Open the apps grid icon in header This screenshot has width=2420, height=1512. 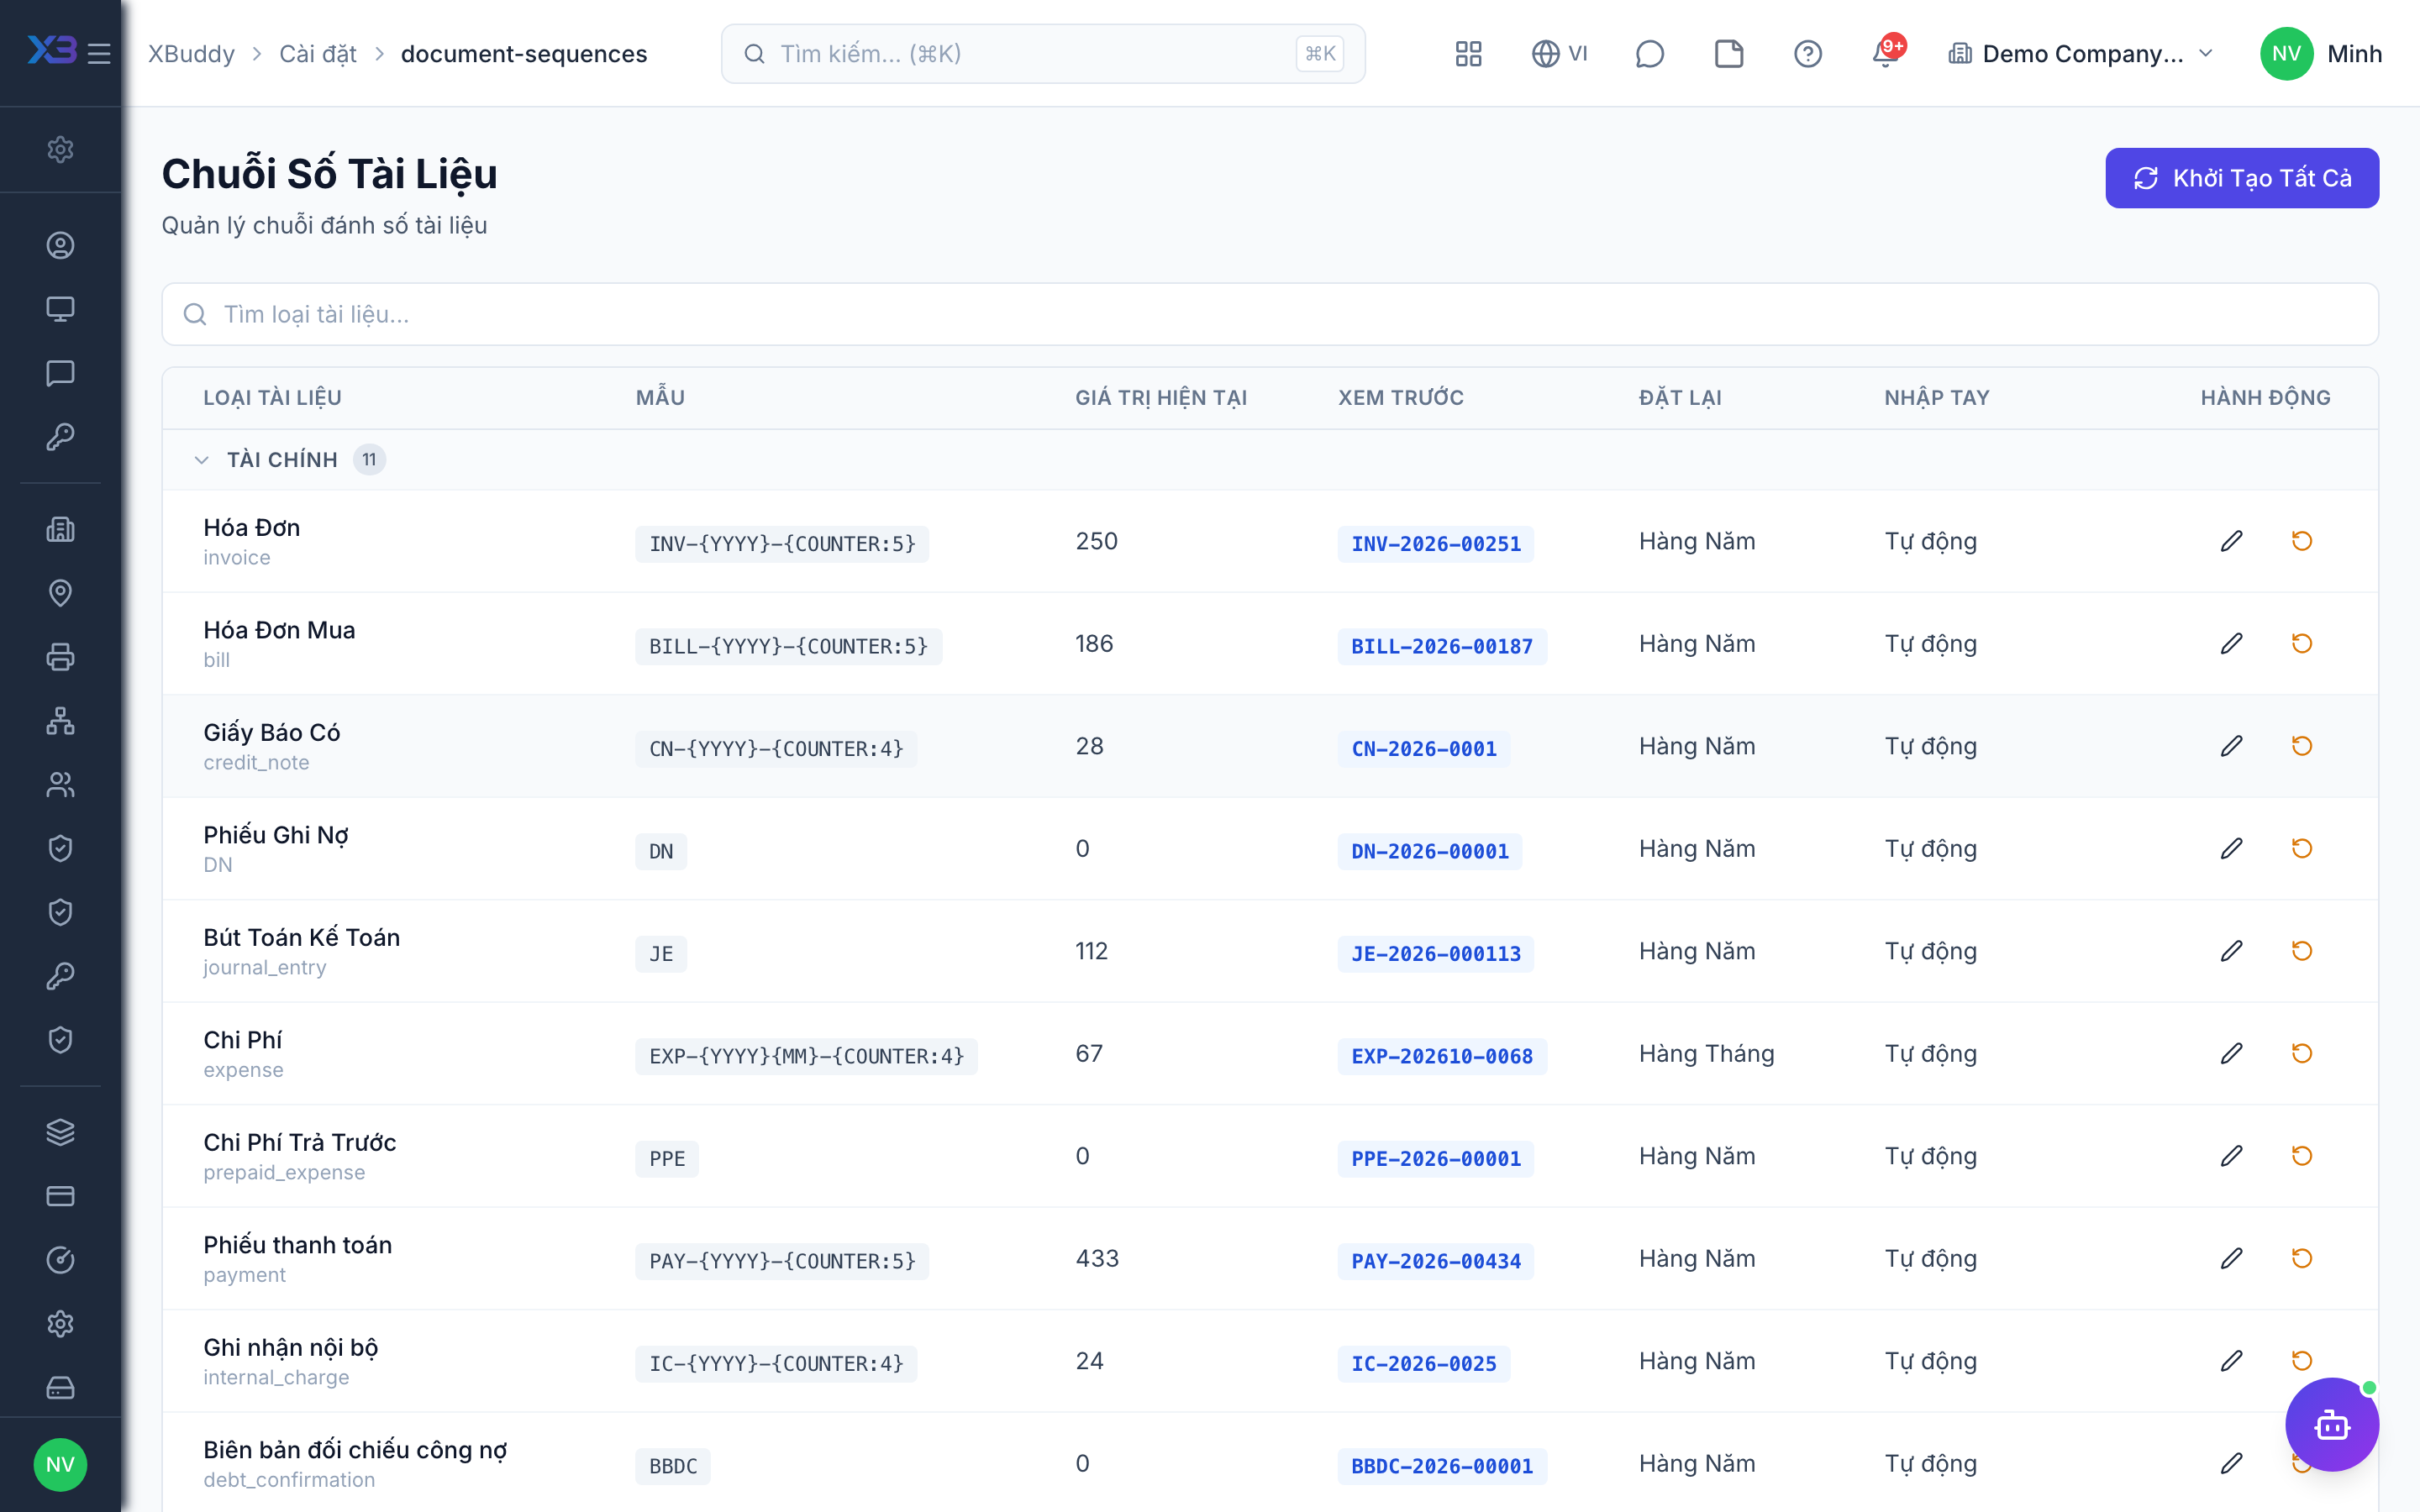[x=1468, y=53]
